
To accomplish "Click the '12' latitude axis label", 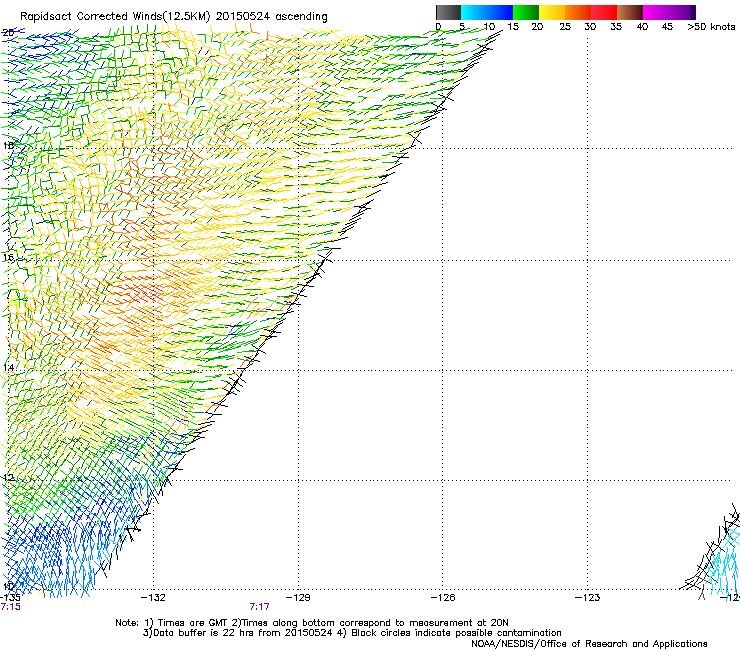I will tap(8, 477).
